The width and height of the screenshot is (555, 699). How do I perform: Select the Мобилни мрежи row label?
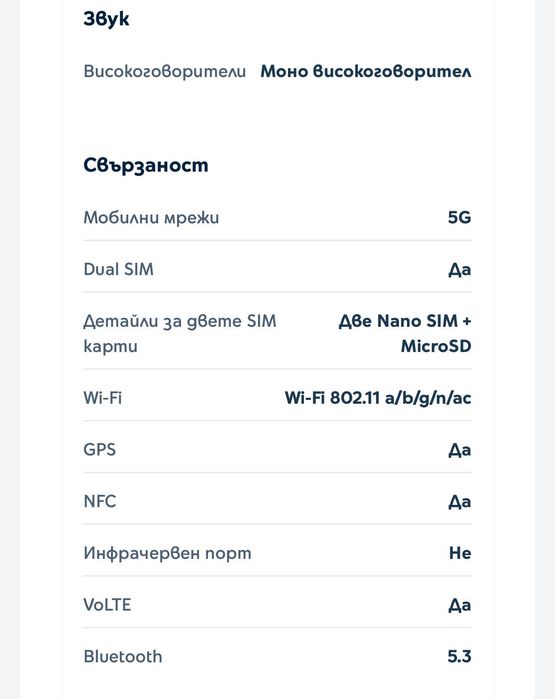(x=151, y=218)
